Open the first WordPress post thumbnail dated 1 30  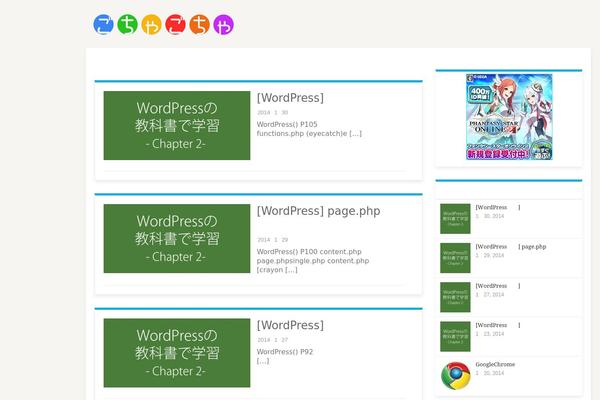(177, 126)
